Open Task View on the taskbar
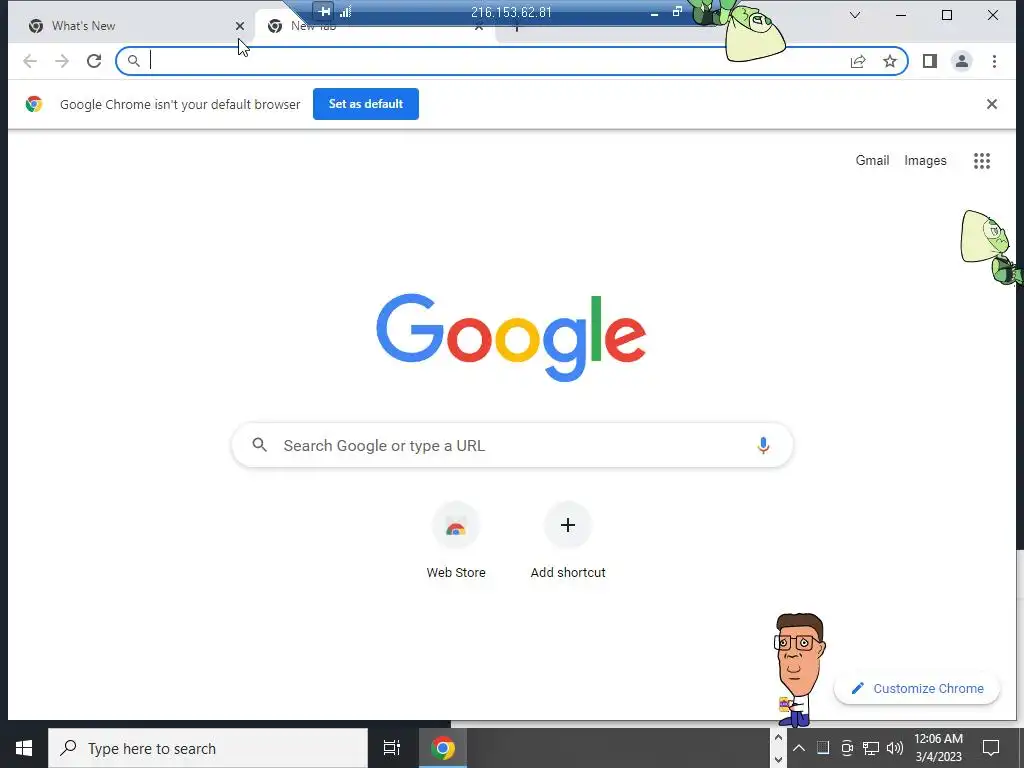Screen dimensions: 1024x768 pos(391,748)
